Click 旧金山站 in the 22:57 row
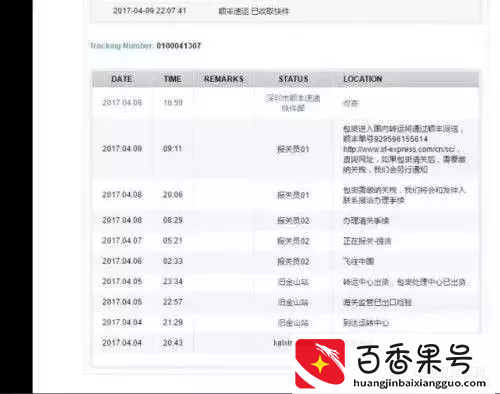This screenshot has height=394, width=500. coord(293,302)
